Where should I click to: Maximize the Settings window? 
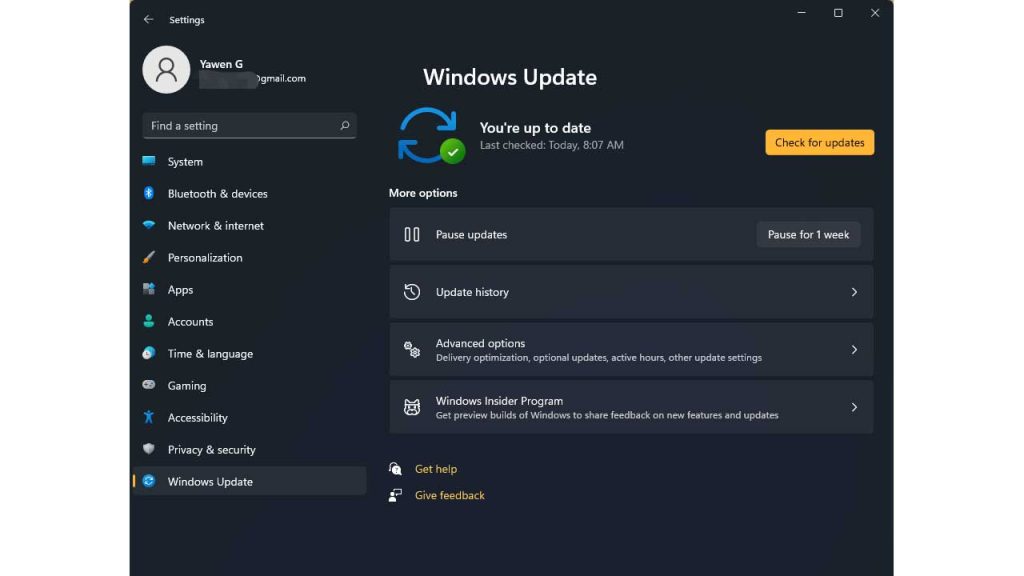click(x=838, y=13)
